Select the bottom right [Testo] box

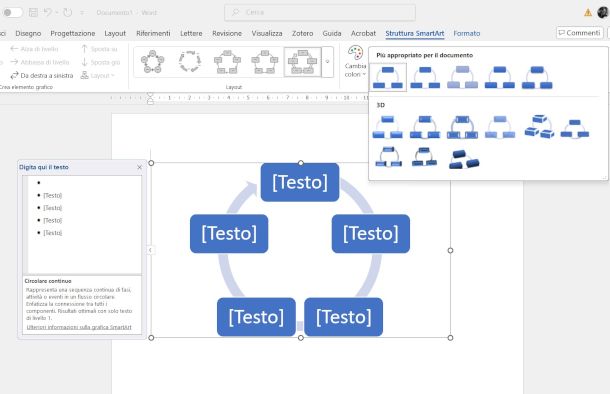coord(344,317)
